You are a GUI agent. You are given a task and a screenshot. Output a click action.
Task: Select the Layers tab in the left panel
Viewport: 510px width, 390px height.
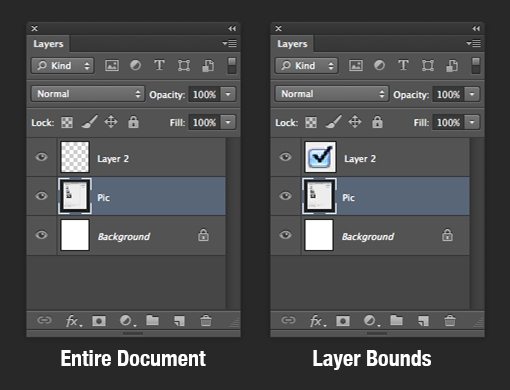[48, 44]
